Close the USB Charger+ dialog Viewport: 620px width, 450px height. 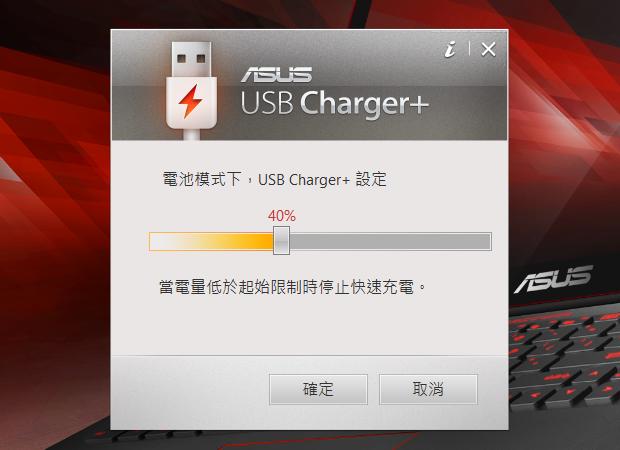coord(488,49)
